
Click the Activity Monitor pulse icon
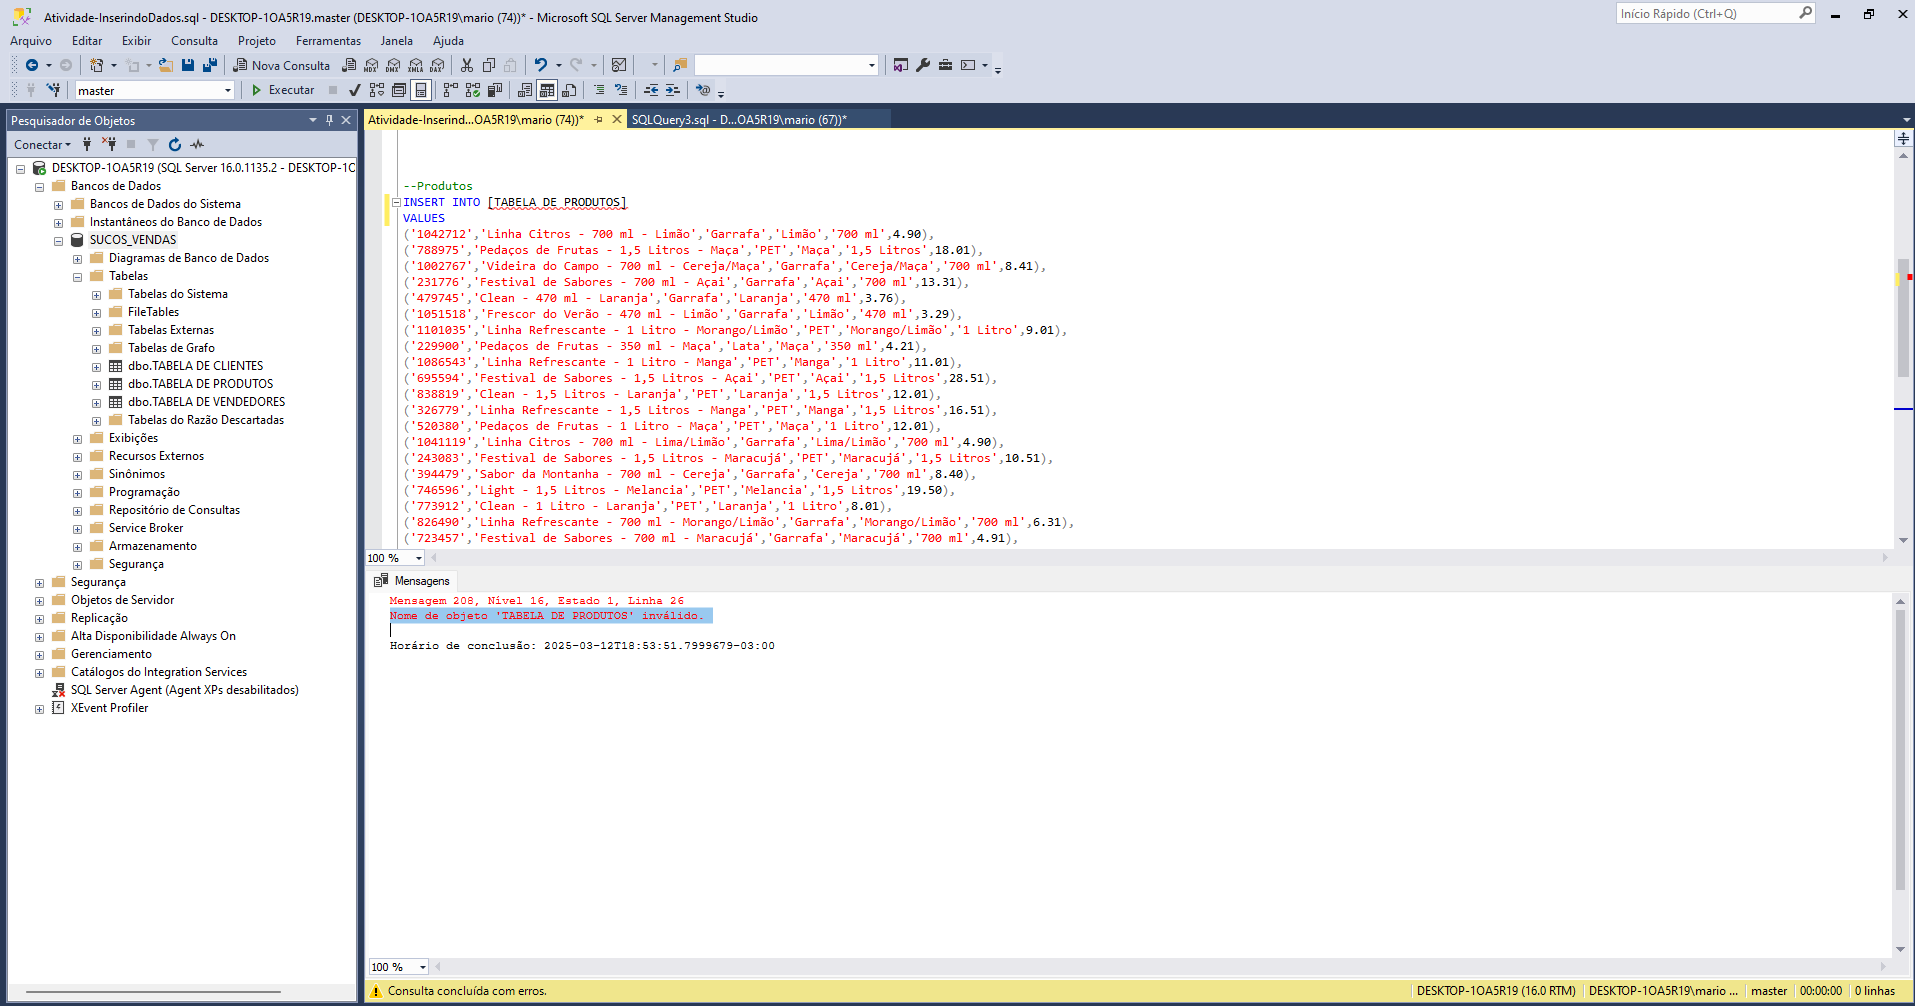(x=197, y=144)
